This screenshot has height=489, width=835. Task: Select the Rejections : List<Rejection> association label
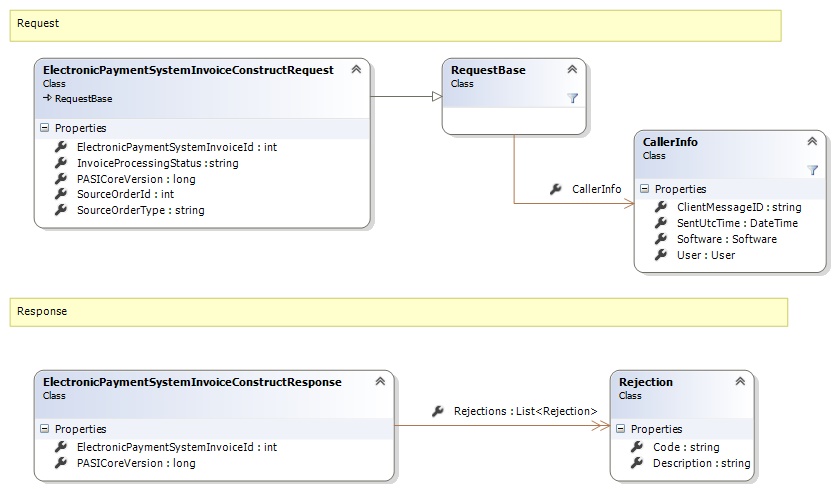point(525,411)
